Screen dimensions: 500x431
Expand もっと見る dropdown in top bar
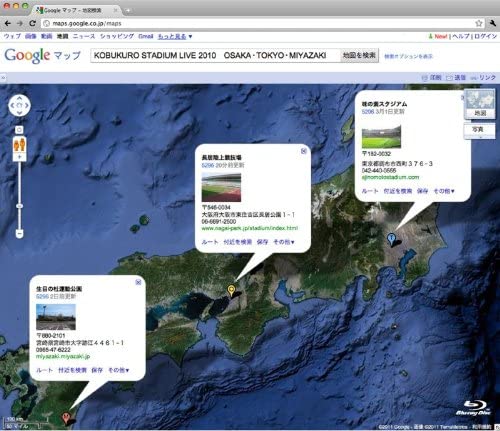[x=175, y=36]
